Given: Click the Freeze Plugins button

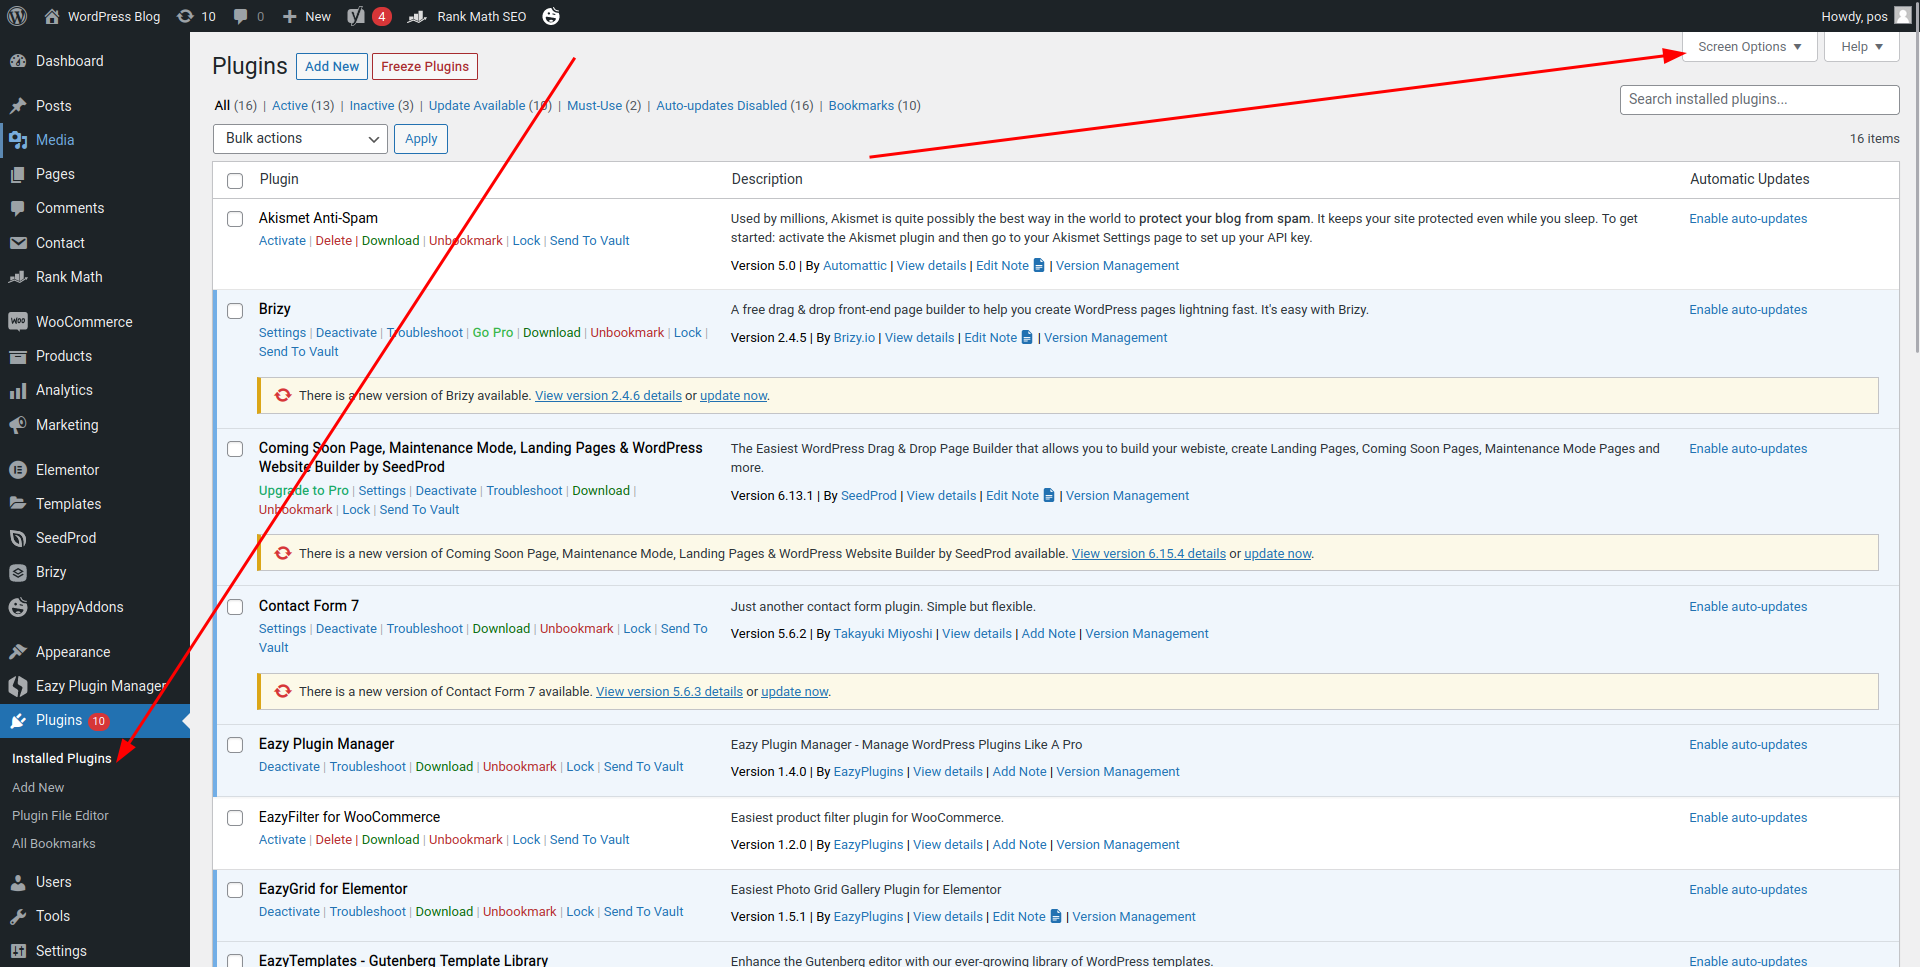Looking at the screenshot, I should tap(425, 67).
